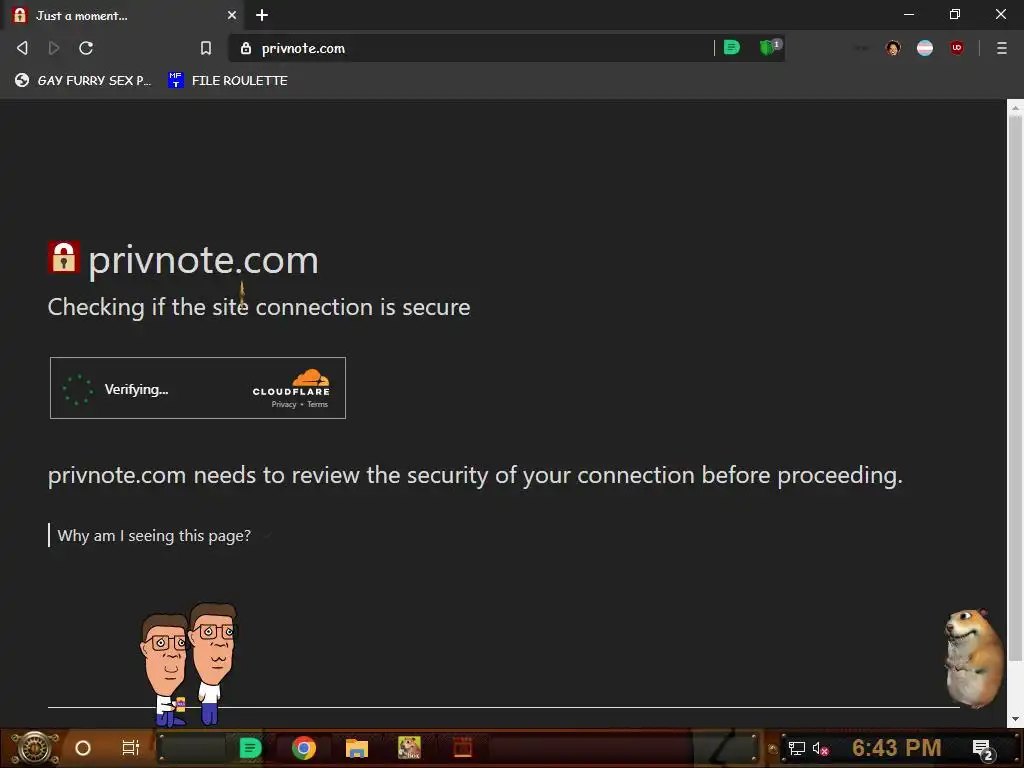Open the first bookmark with globe icon

pyautogui.click(x=83, y=80)
